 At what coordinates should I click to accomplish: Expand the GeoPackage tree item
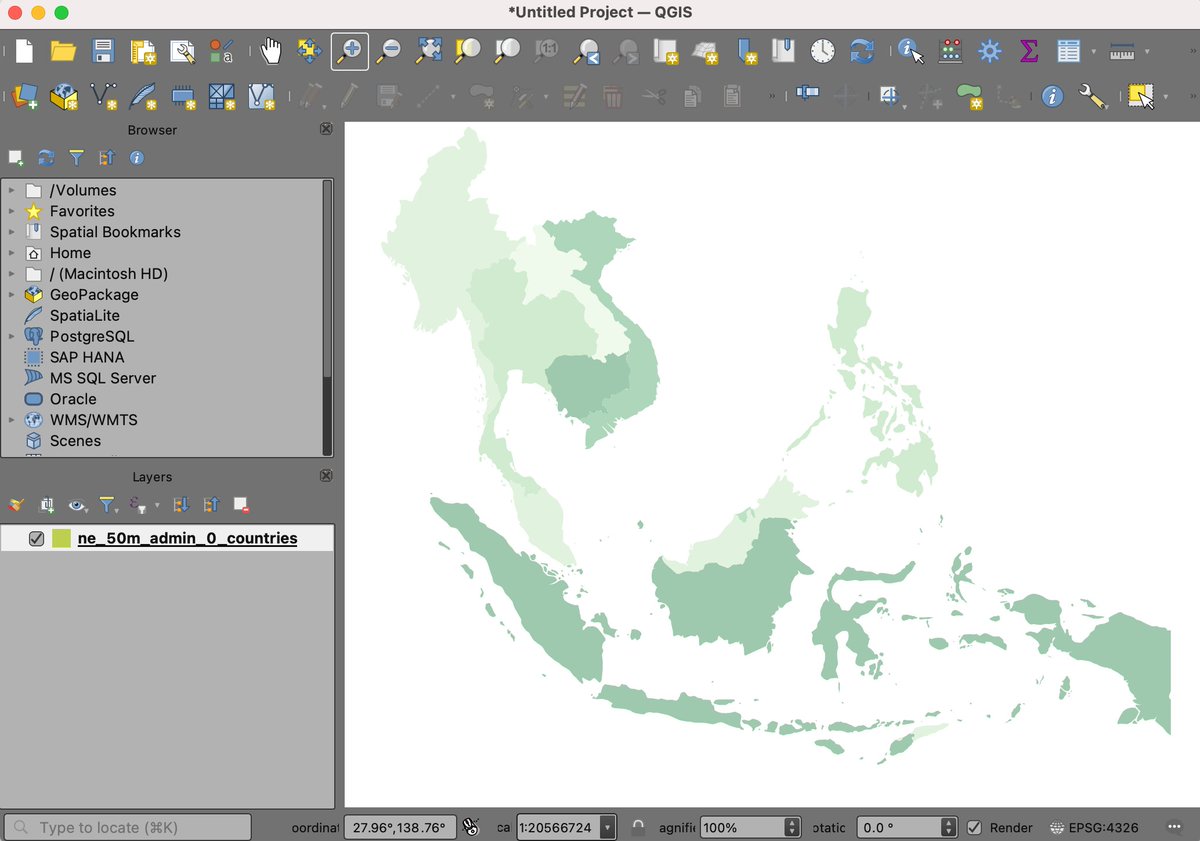pyautogui.click(x=13, y=294)
